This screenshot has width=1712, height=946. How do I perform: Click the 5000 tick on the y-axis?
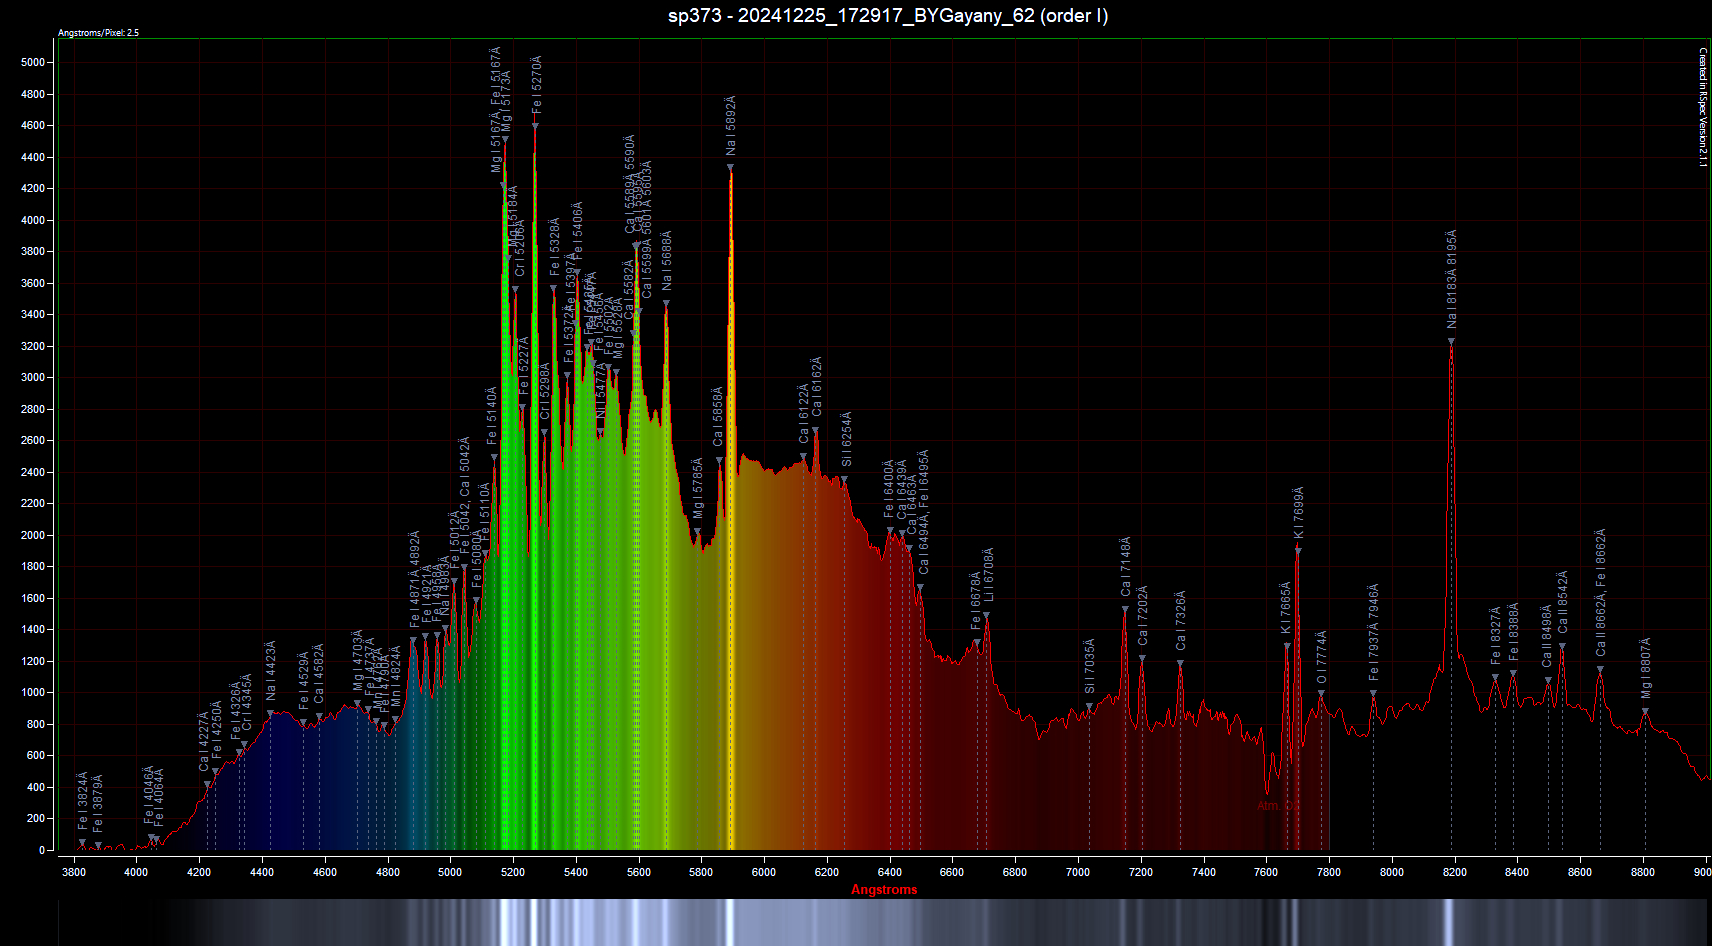(32, 62)
